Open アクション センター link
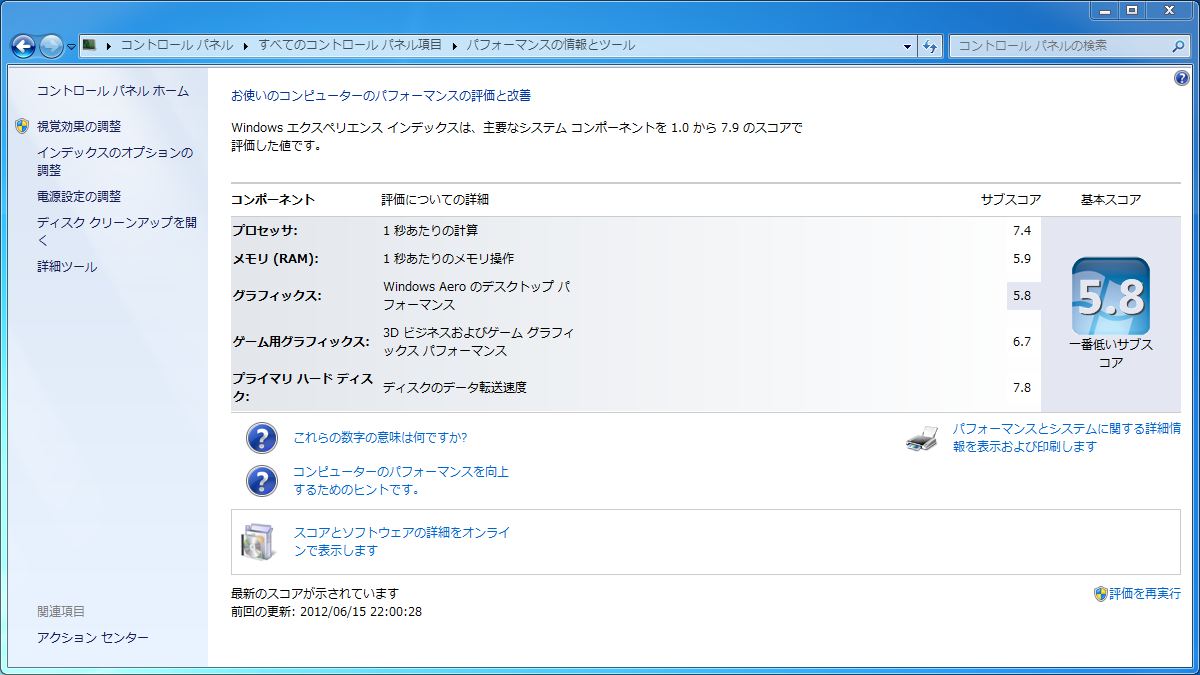Image resolution: width=1200 pixels, height=675 pixels. point(93,638)
